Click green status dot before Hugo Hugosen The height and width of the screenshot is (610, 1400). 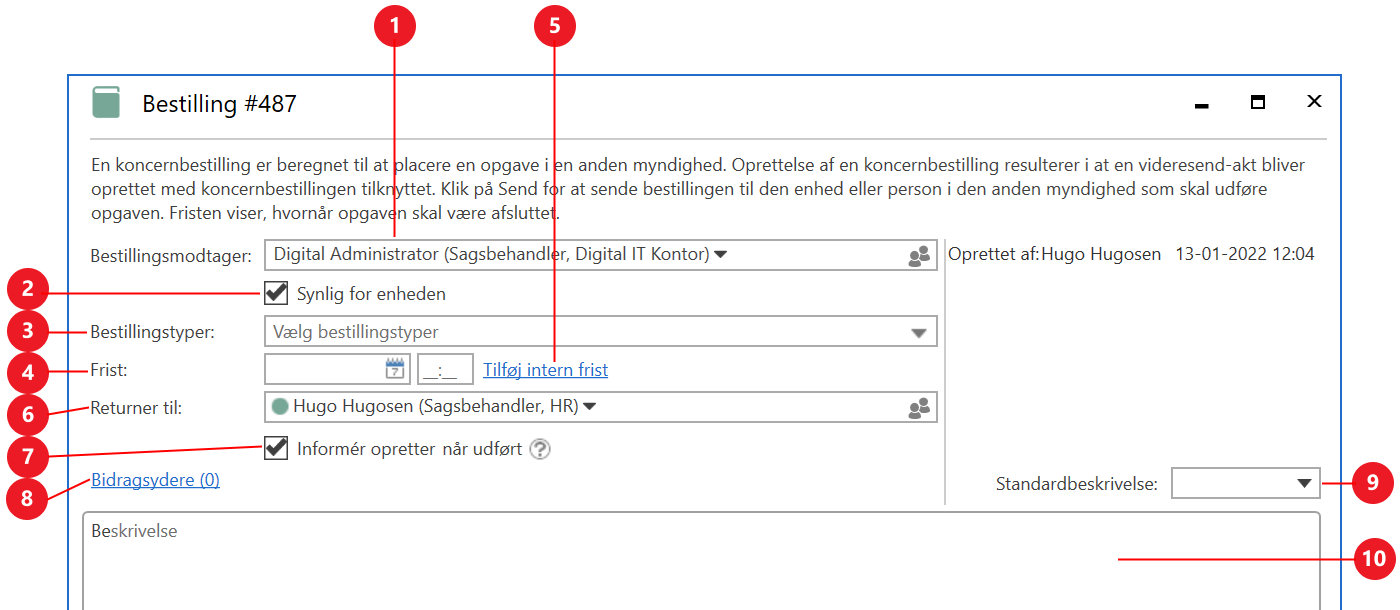(x=280, y=407)
